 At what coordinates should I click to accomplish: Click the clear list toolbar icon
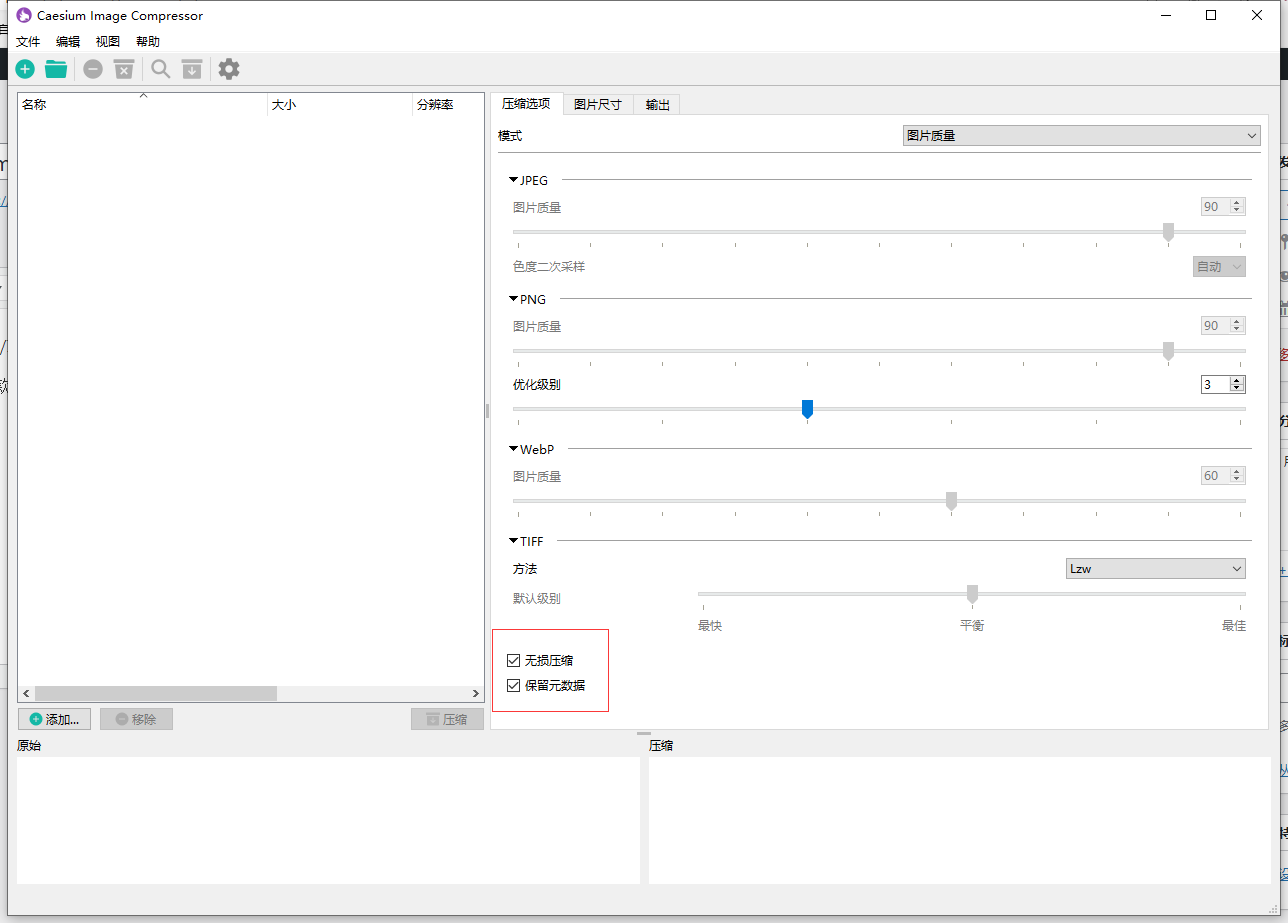(124, 69)
